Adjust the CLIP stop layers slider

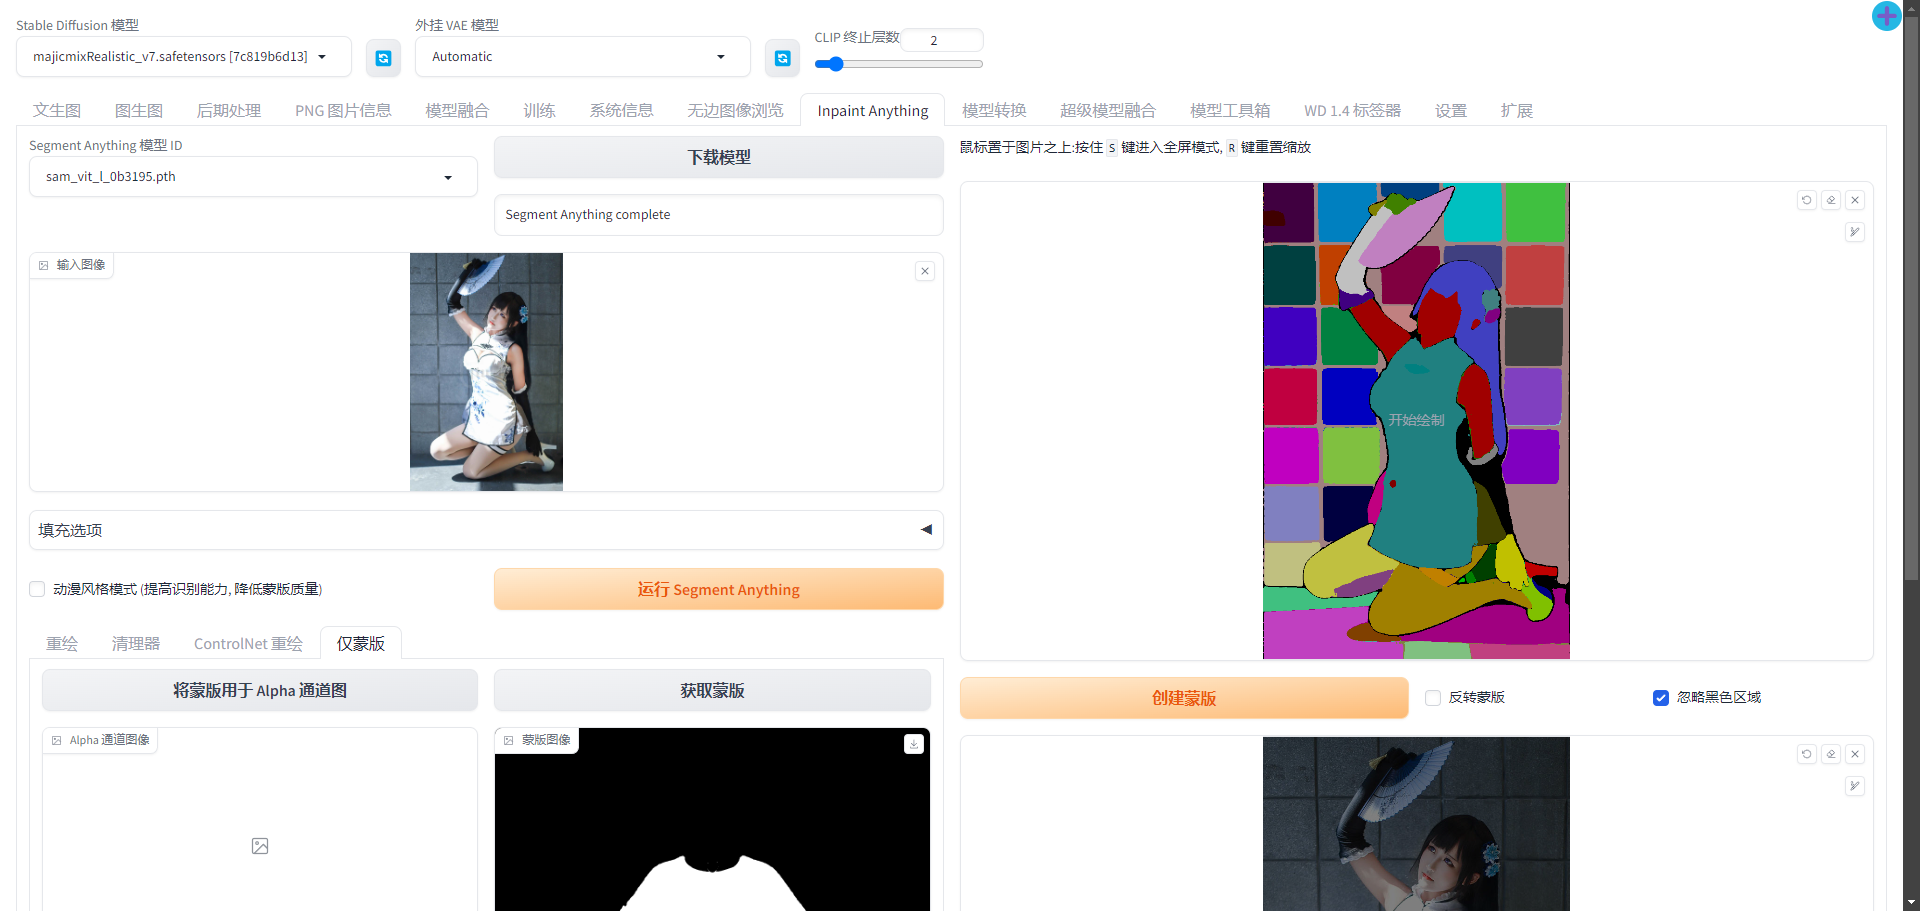click(836, 64)
